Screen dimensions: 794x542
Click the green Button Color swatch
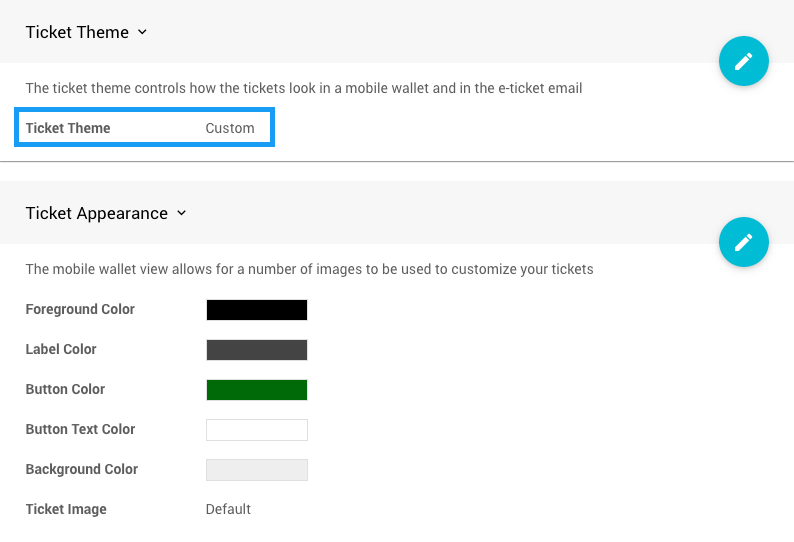(256, 390)
